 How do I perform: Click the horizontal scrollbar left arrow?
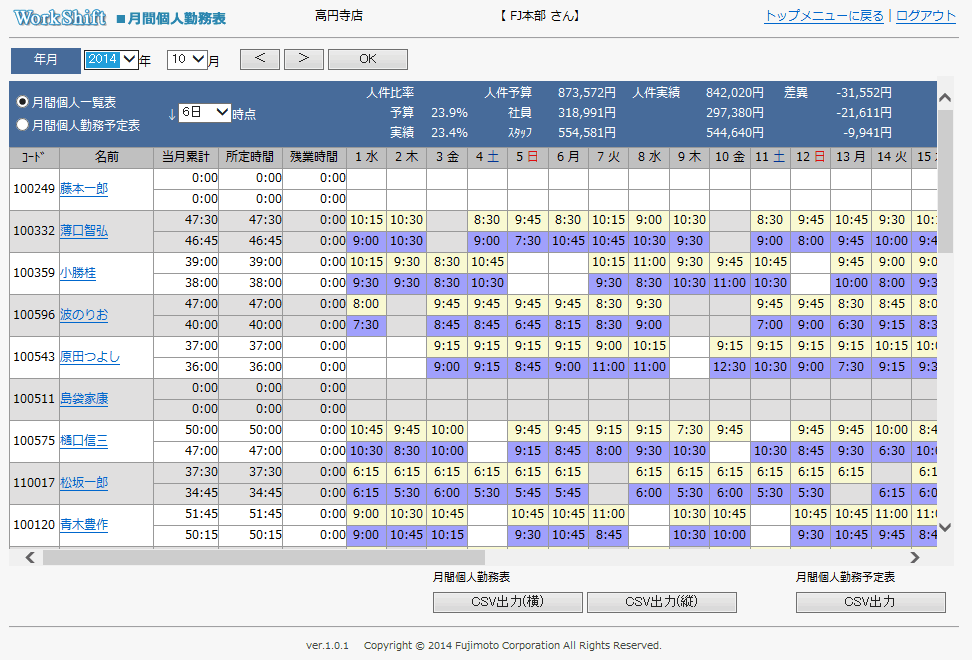(x=29, y=557)
